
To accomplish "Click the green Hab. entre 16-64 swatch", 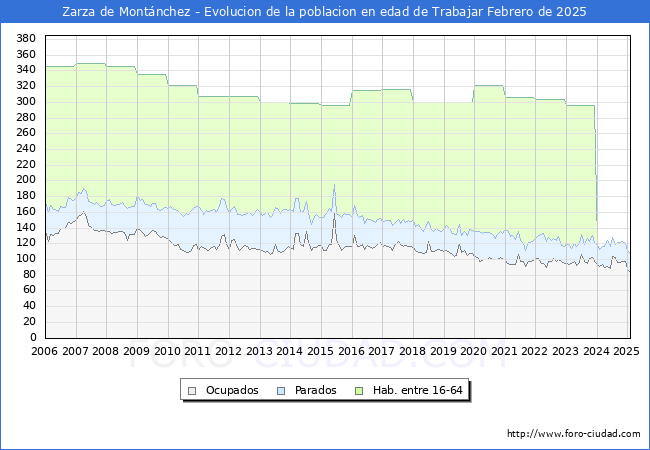I will coord(359,391).
